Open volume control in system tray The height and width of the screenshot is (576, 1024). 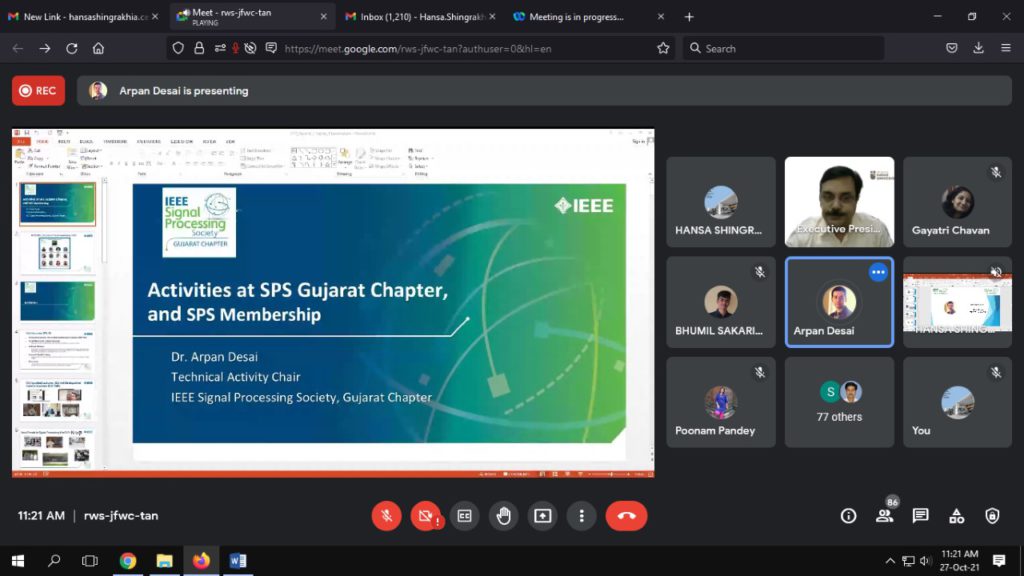(x=925, y=561)
